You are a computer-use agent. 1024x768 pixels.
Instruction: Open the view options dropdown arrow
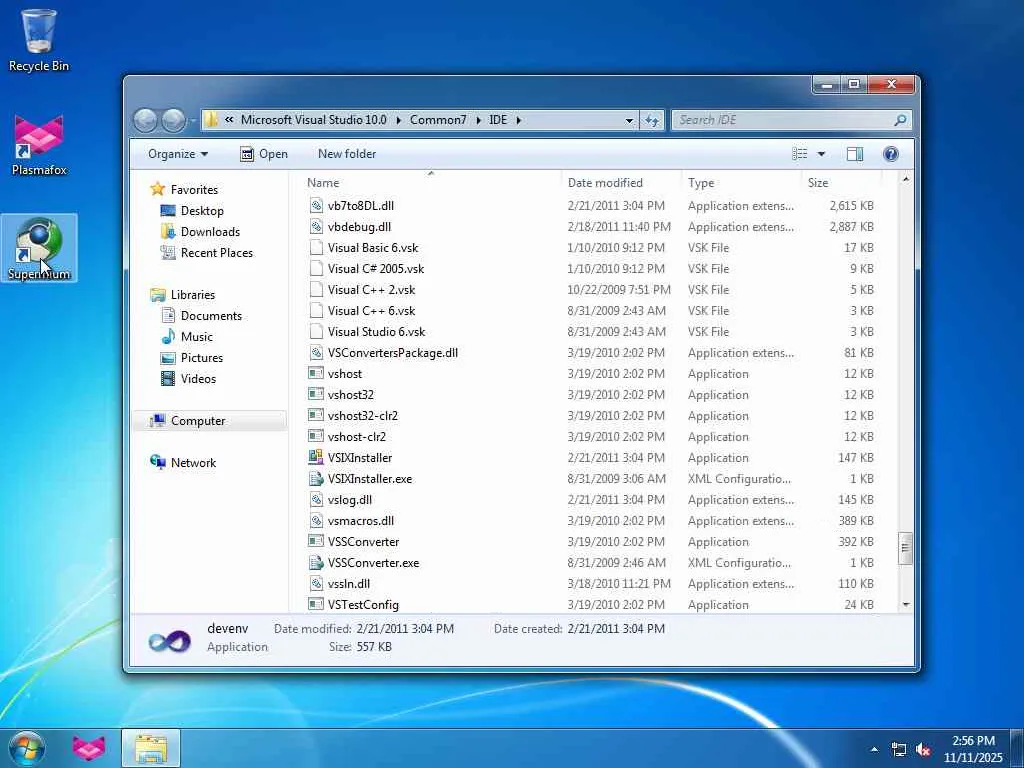(821, 154)
